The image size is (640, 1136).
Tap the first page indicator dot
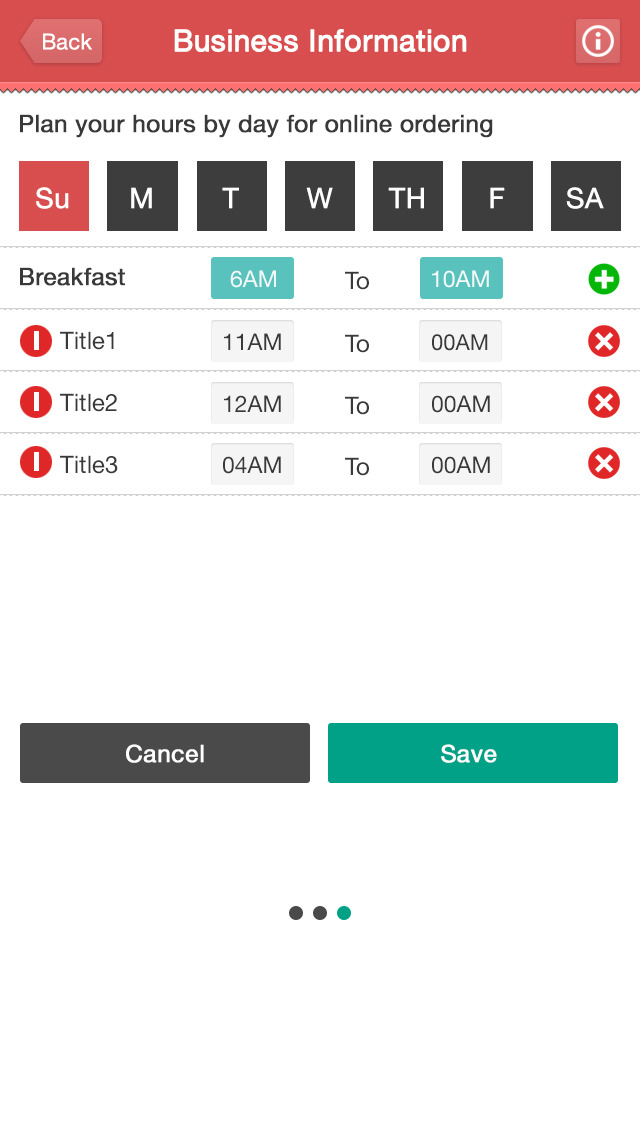296,913
